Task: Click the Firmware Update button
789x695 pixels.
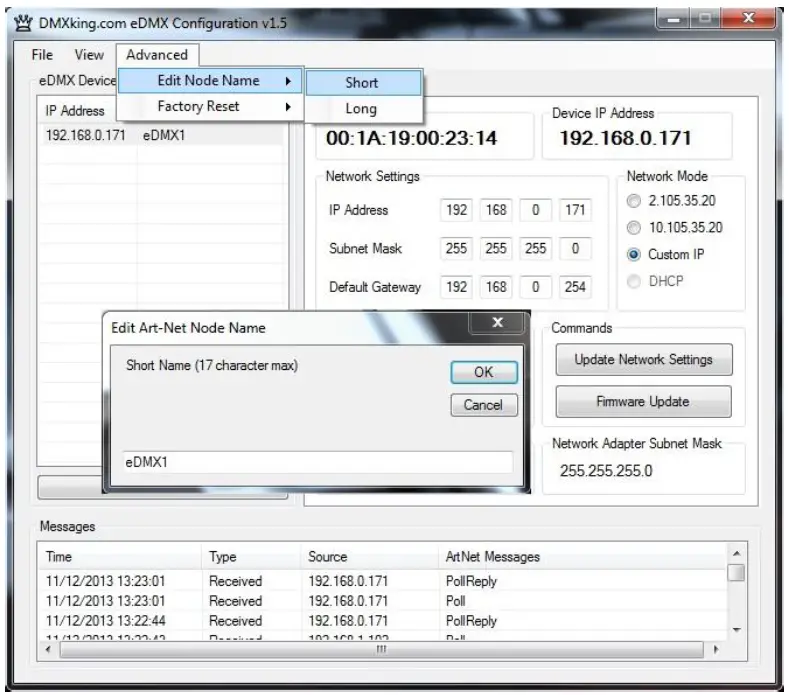Action: click(643, 402)
